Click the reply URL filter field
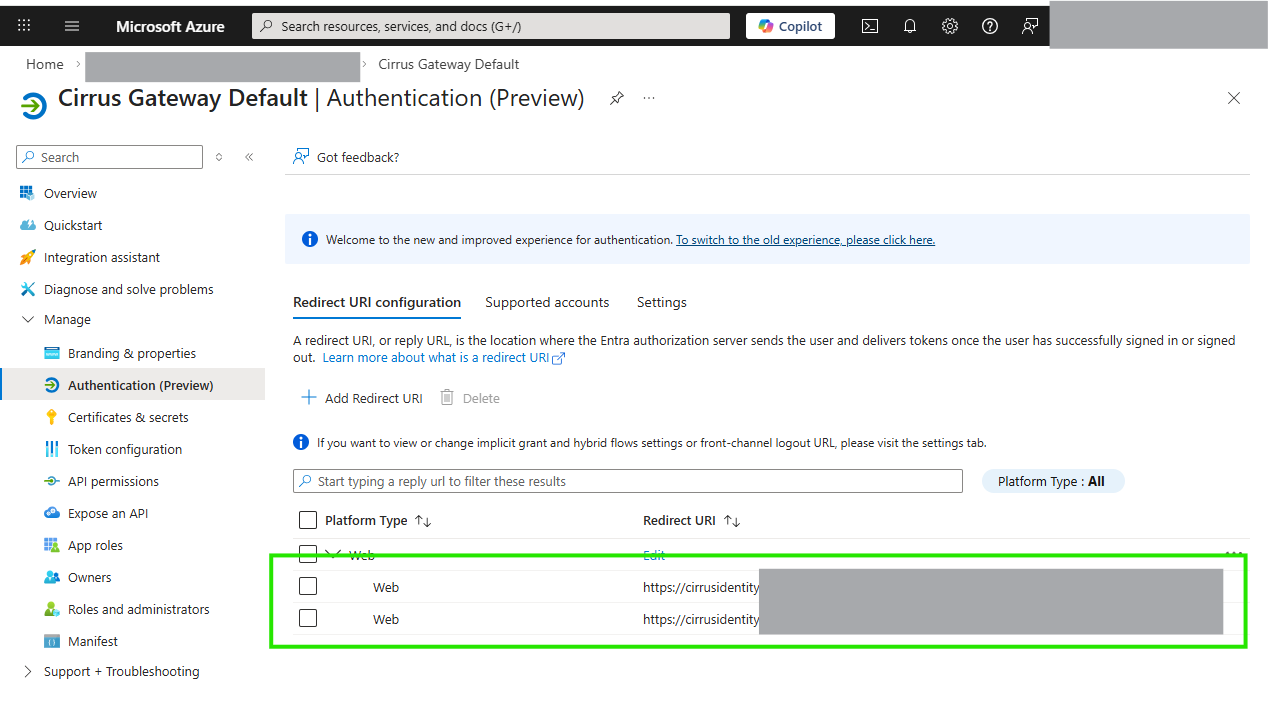Viewport: 1268px width, 726px height. point(628,481)
